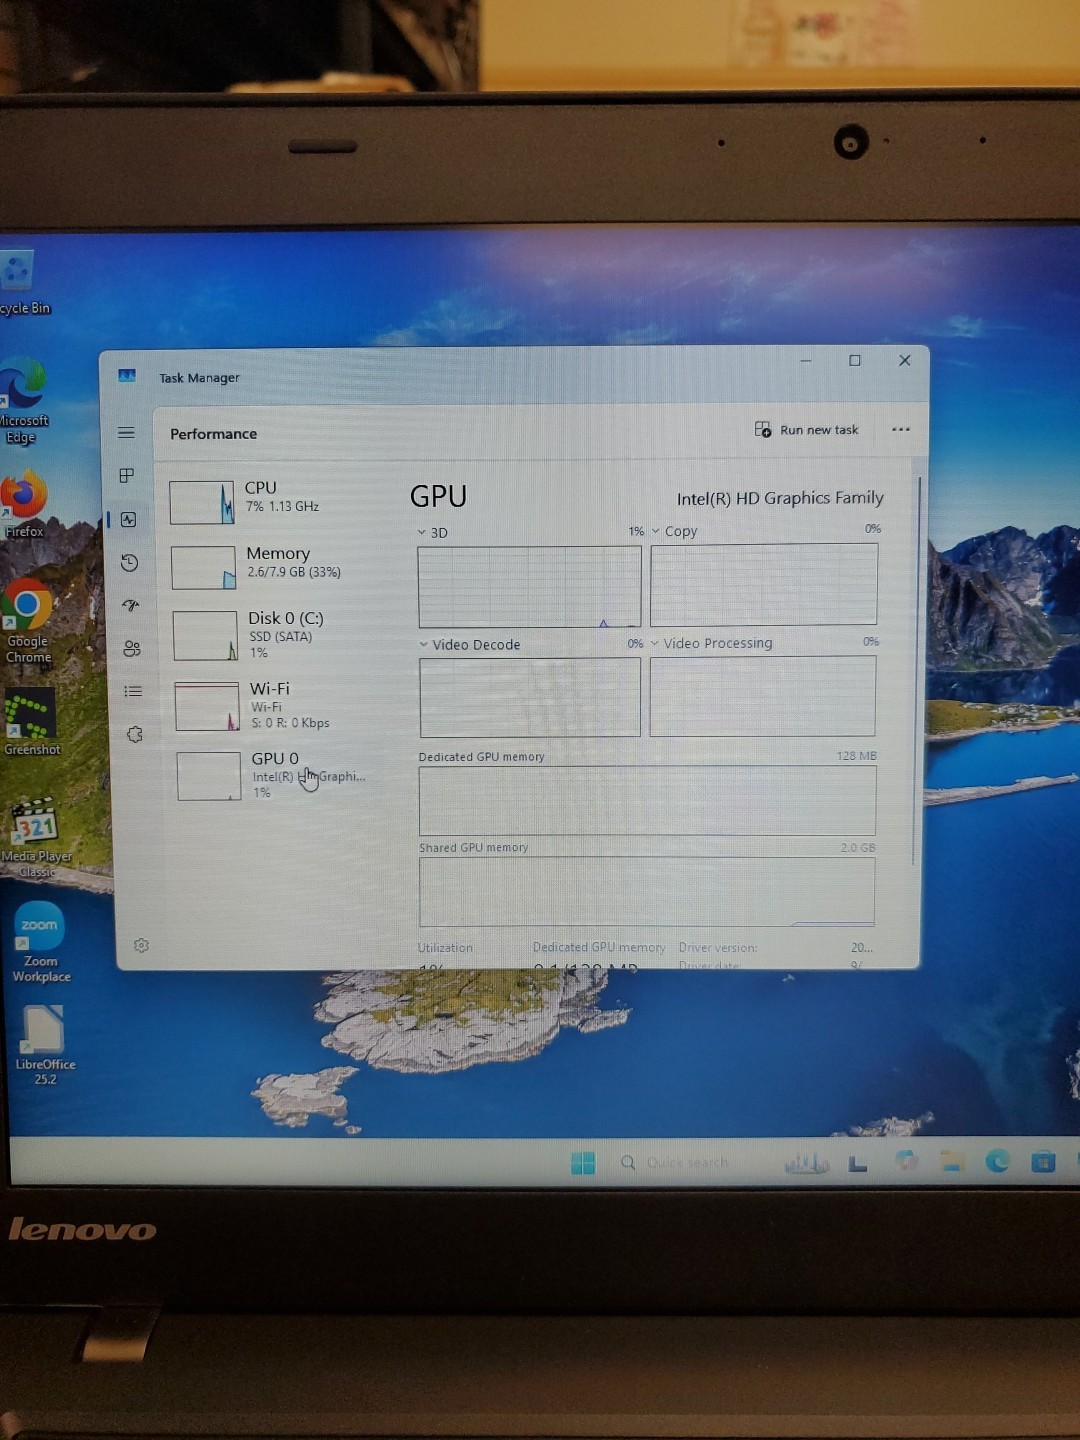
Task: Open the Startup apps page icon
Action: click(130, 606)
